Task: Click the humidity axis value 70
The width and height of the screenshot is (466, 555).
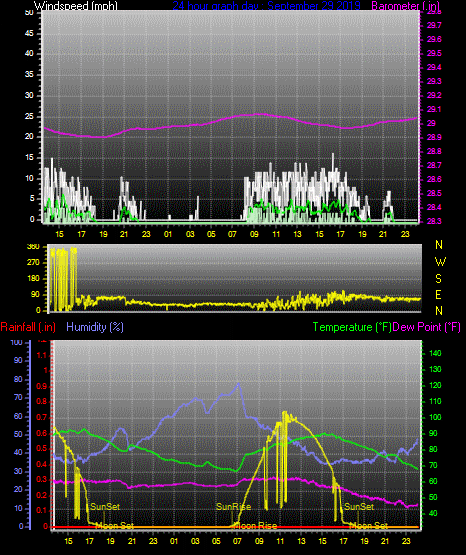Action: click(x=18, y=397)
